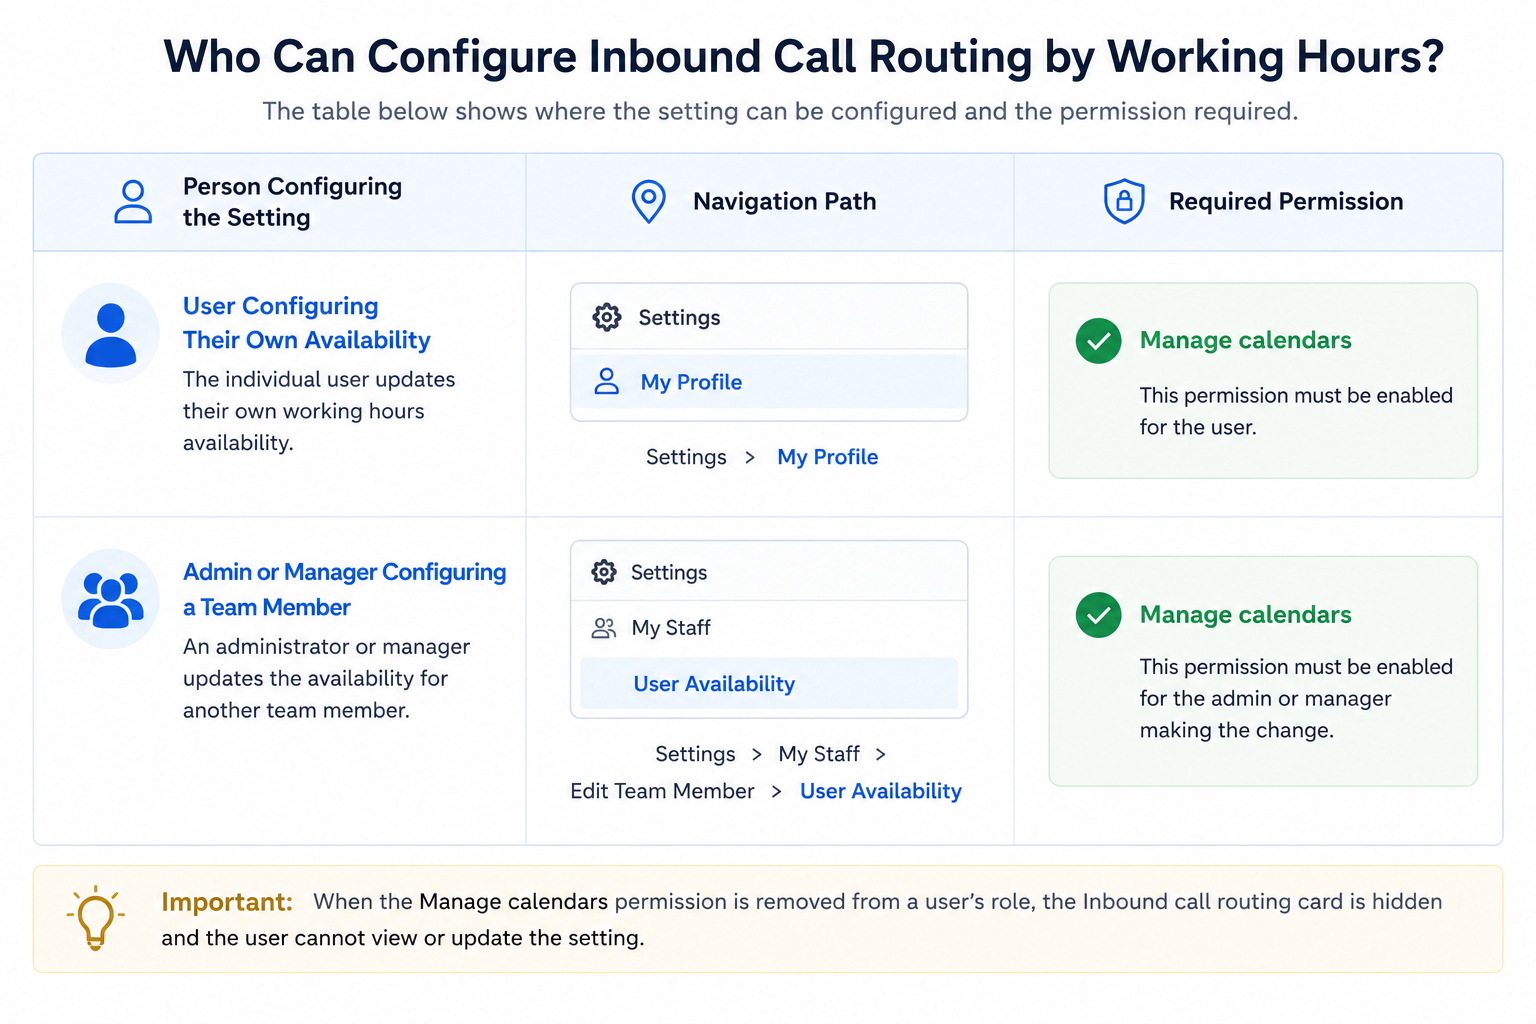Open Settings in the card above My Profile

(769, 317)
